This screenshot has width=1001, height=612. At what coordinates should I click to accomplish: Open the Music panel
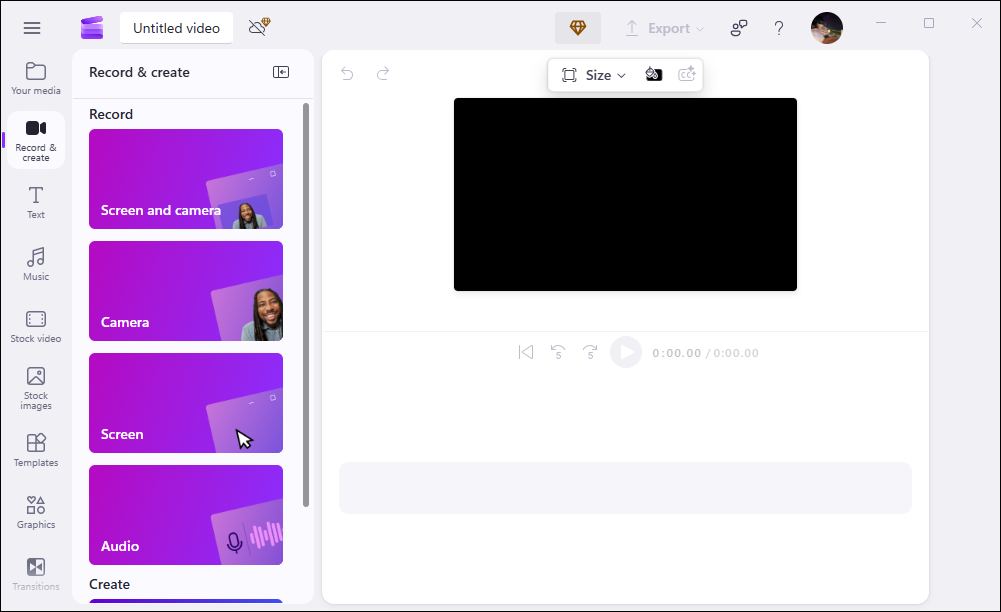point(35,263)
